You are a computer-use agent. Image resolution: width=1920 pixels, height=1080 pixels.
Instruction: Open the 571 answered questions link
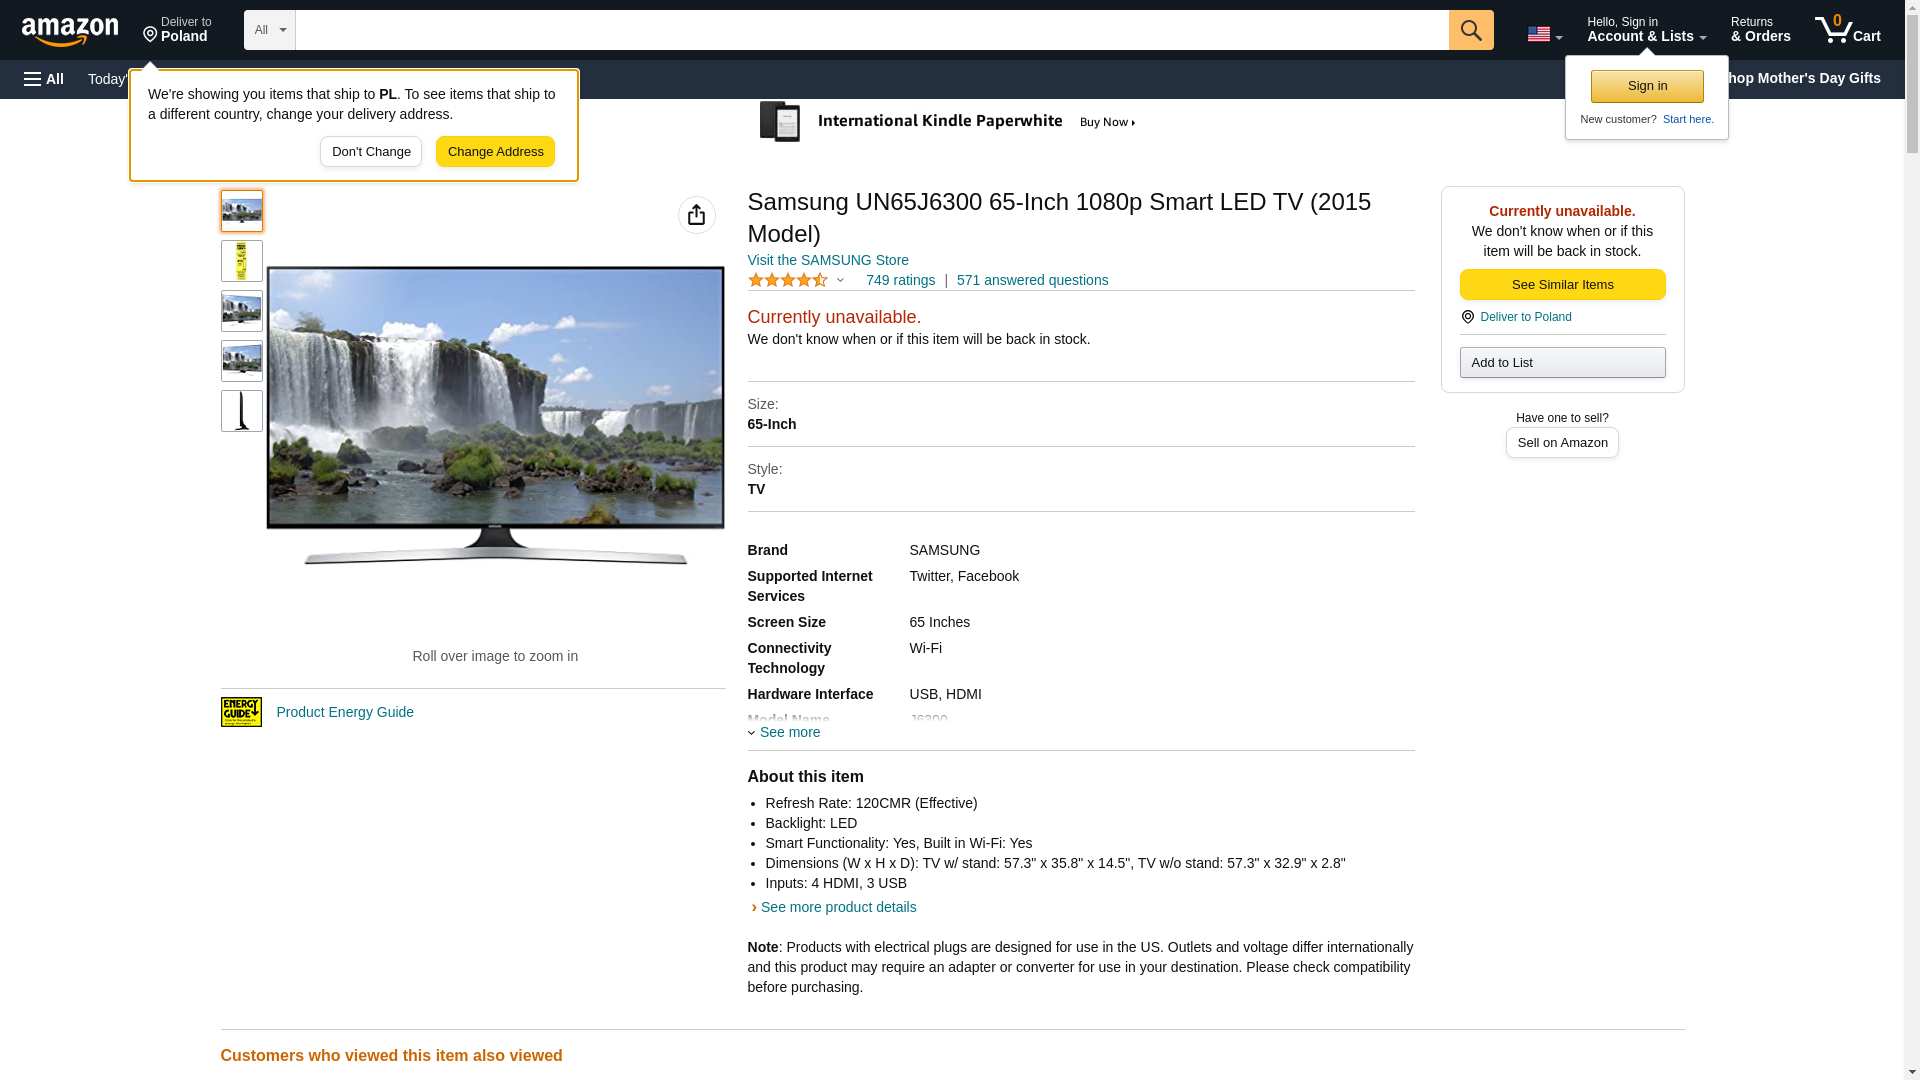point(1031,280)
